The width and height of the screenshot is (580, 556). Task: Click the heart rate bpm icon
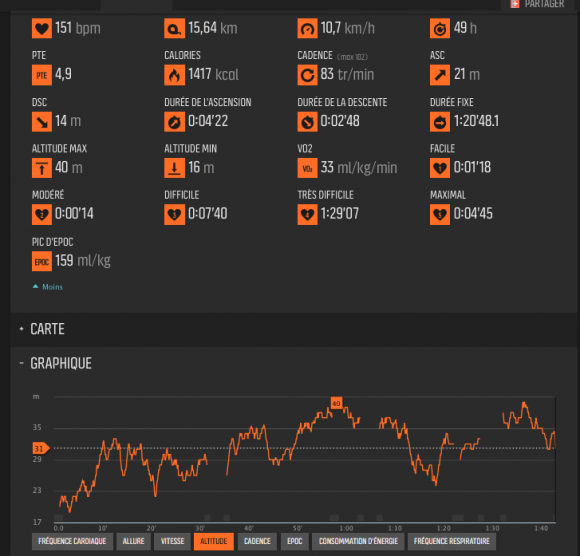tap(41, 28)
